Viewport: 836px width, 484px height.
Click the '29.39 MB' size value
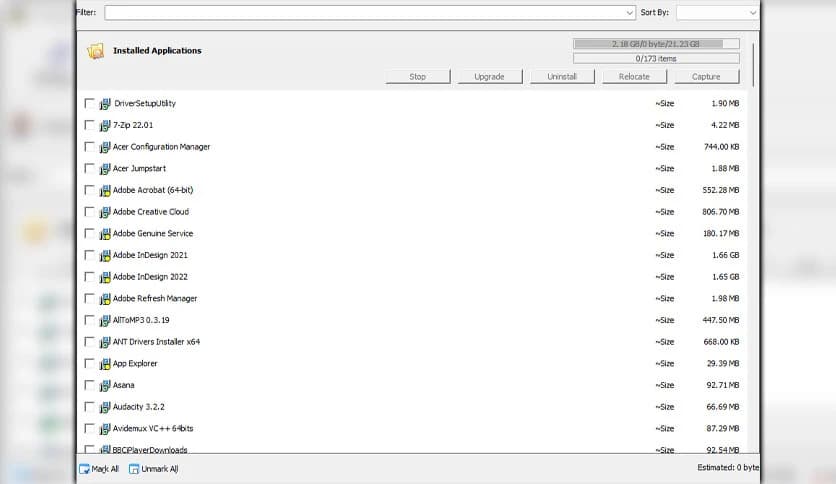723,364
